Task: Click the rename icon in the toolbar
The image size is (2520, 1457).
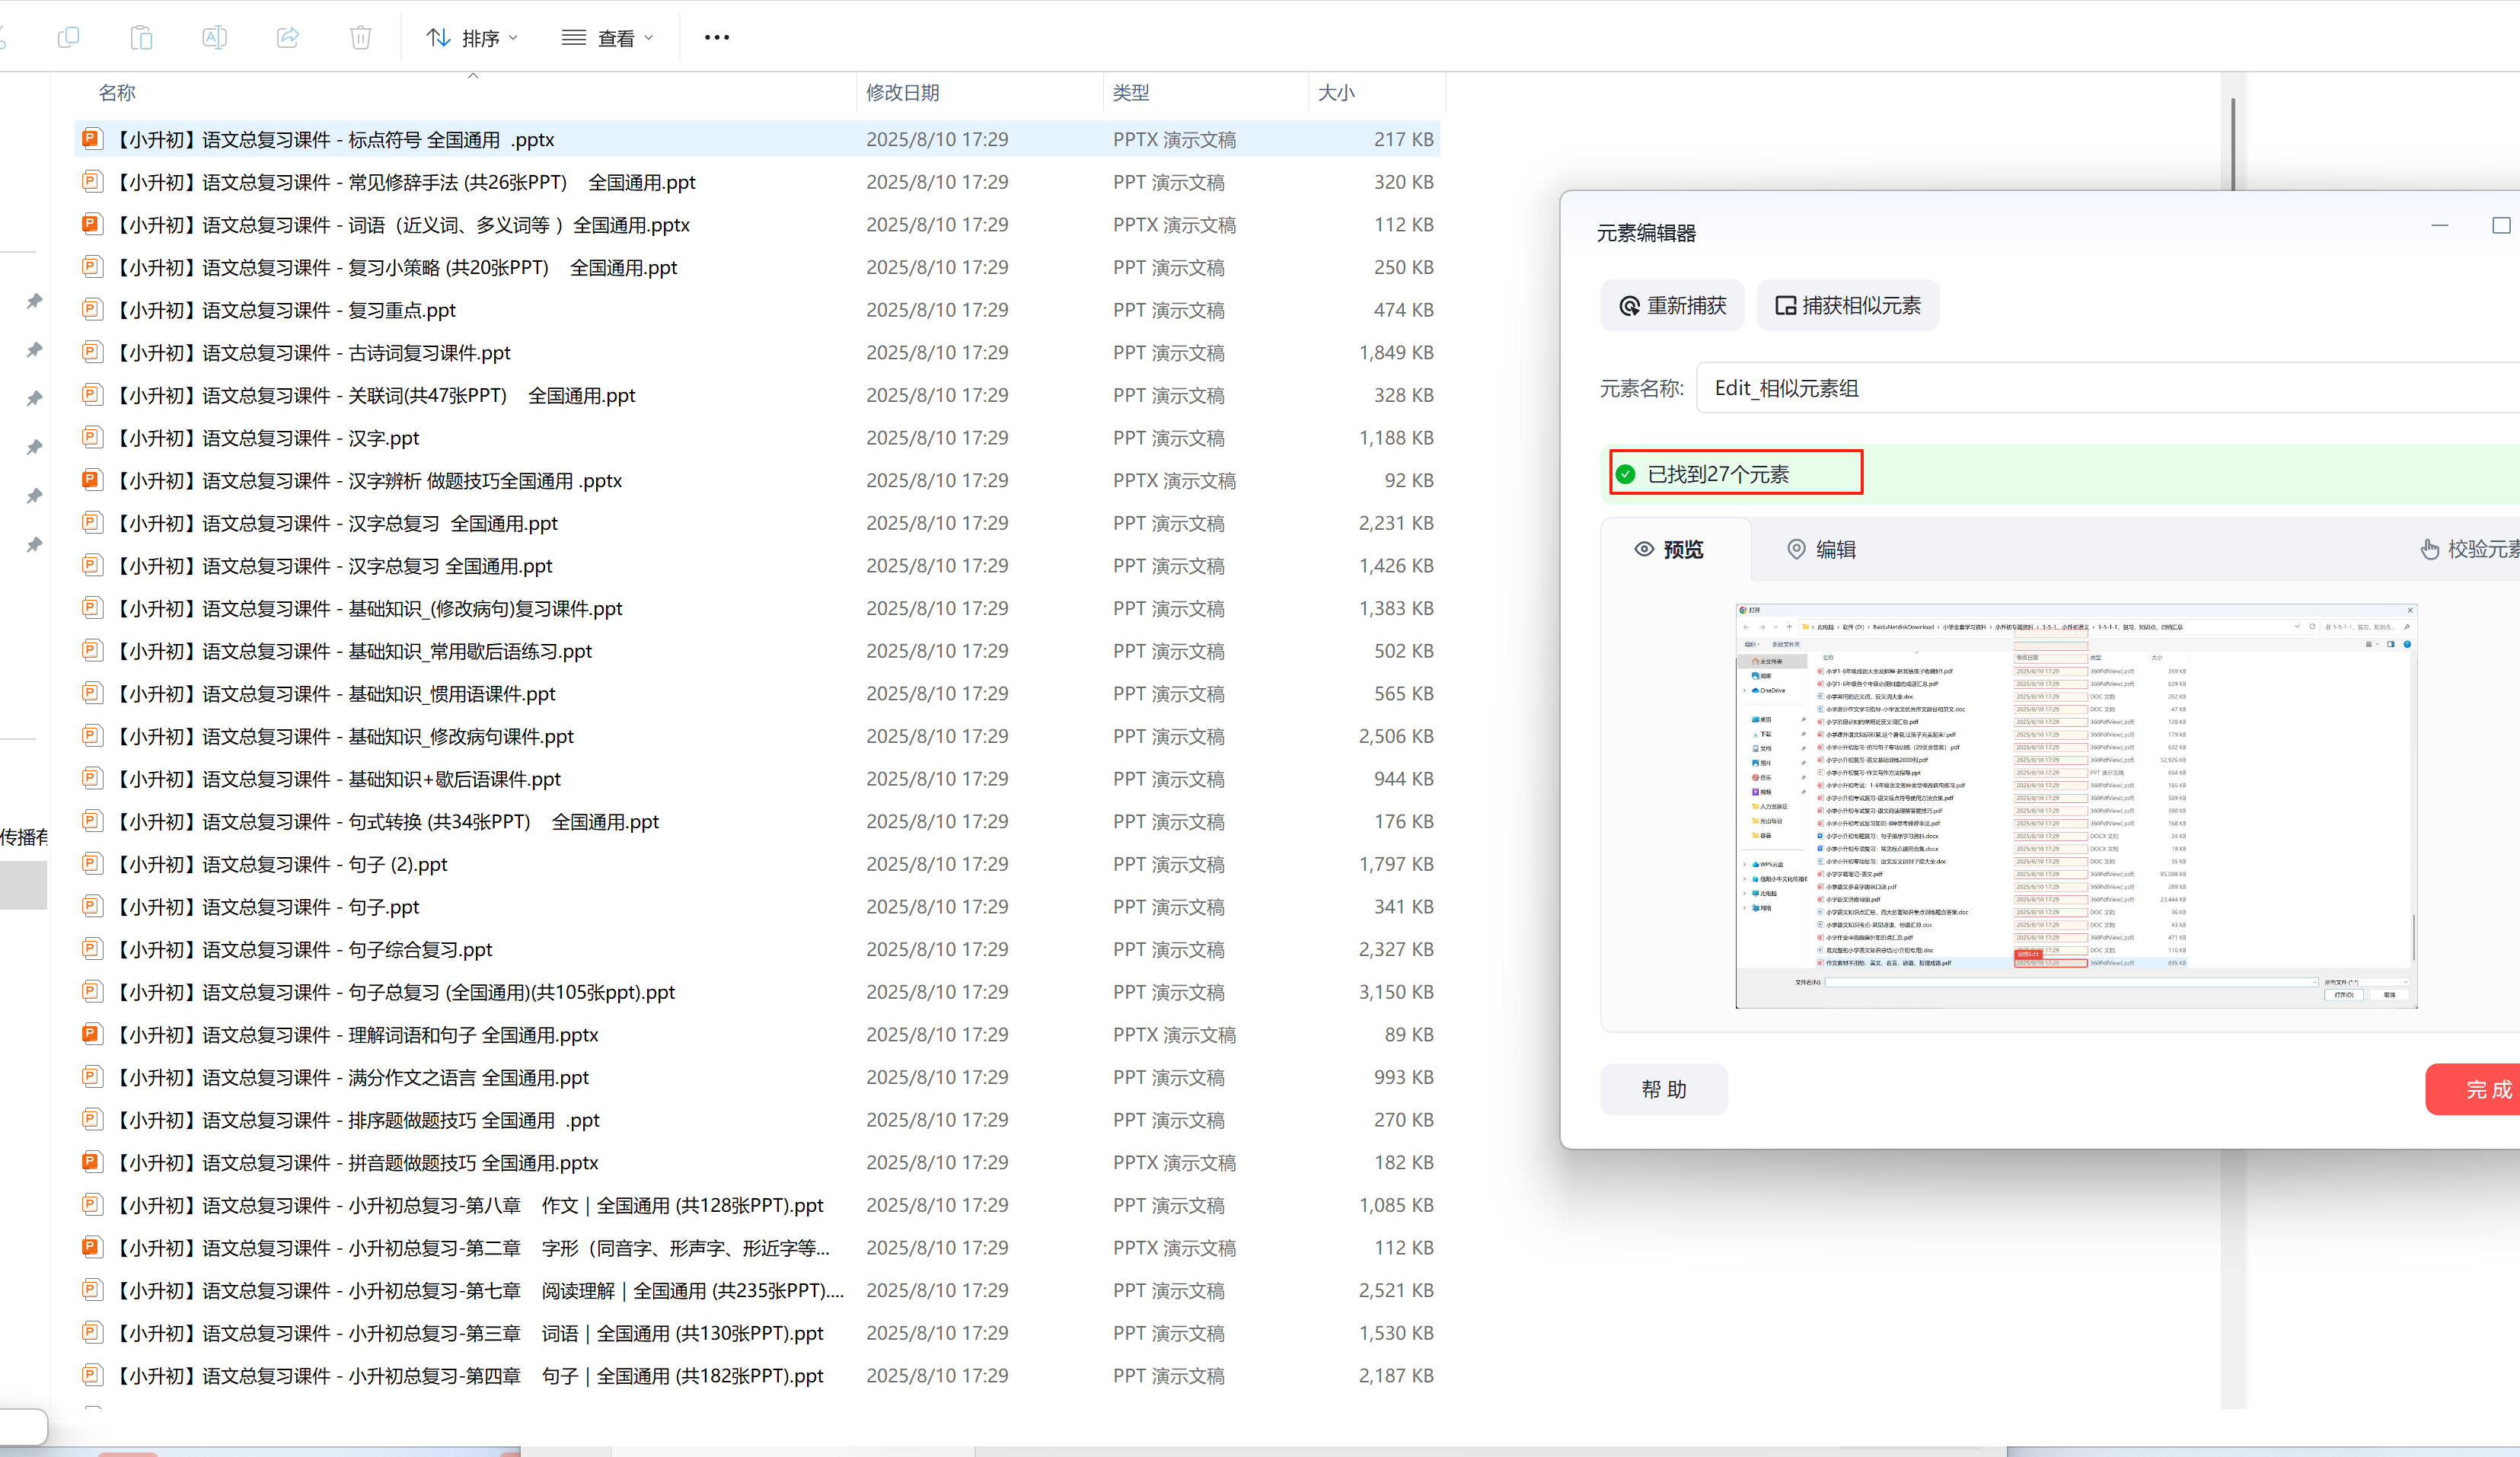Action: coord(214,38)
